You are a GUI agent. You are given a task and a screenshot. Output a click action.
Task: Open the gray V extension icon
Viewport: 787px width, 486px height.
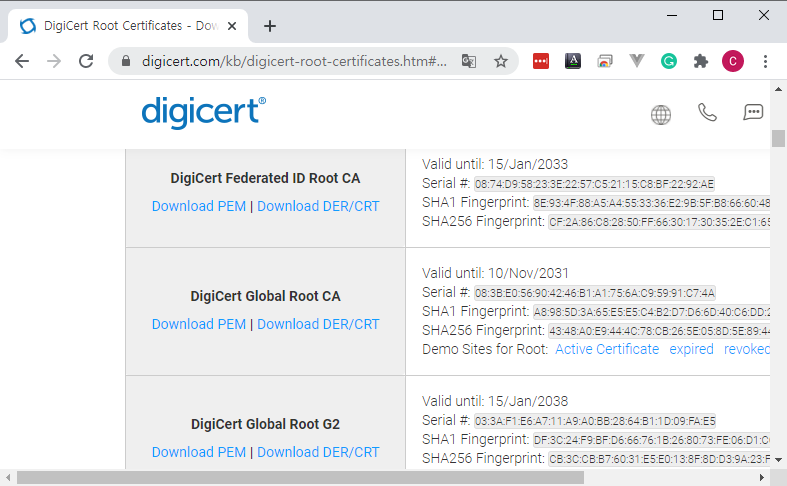click(x=636, y=61)
